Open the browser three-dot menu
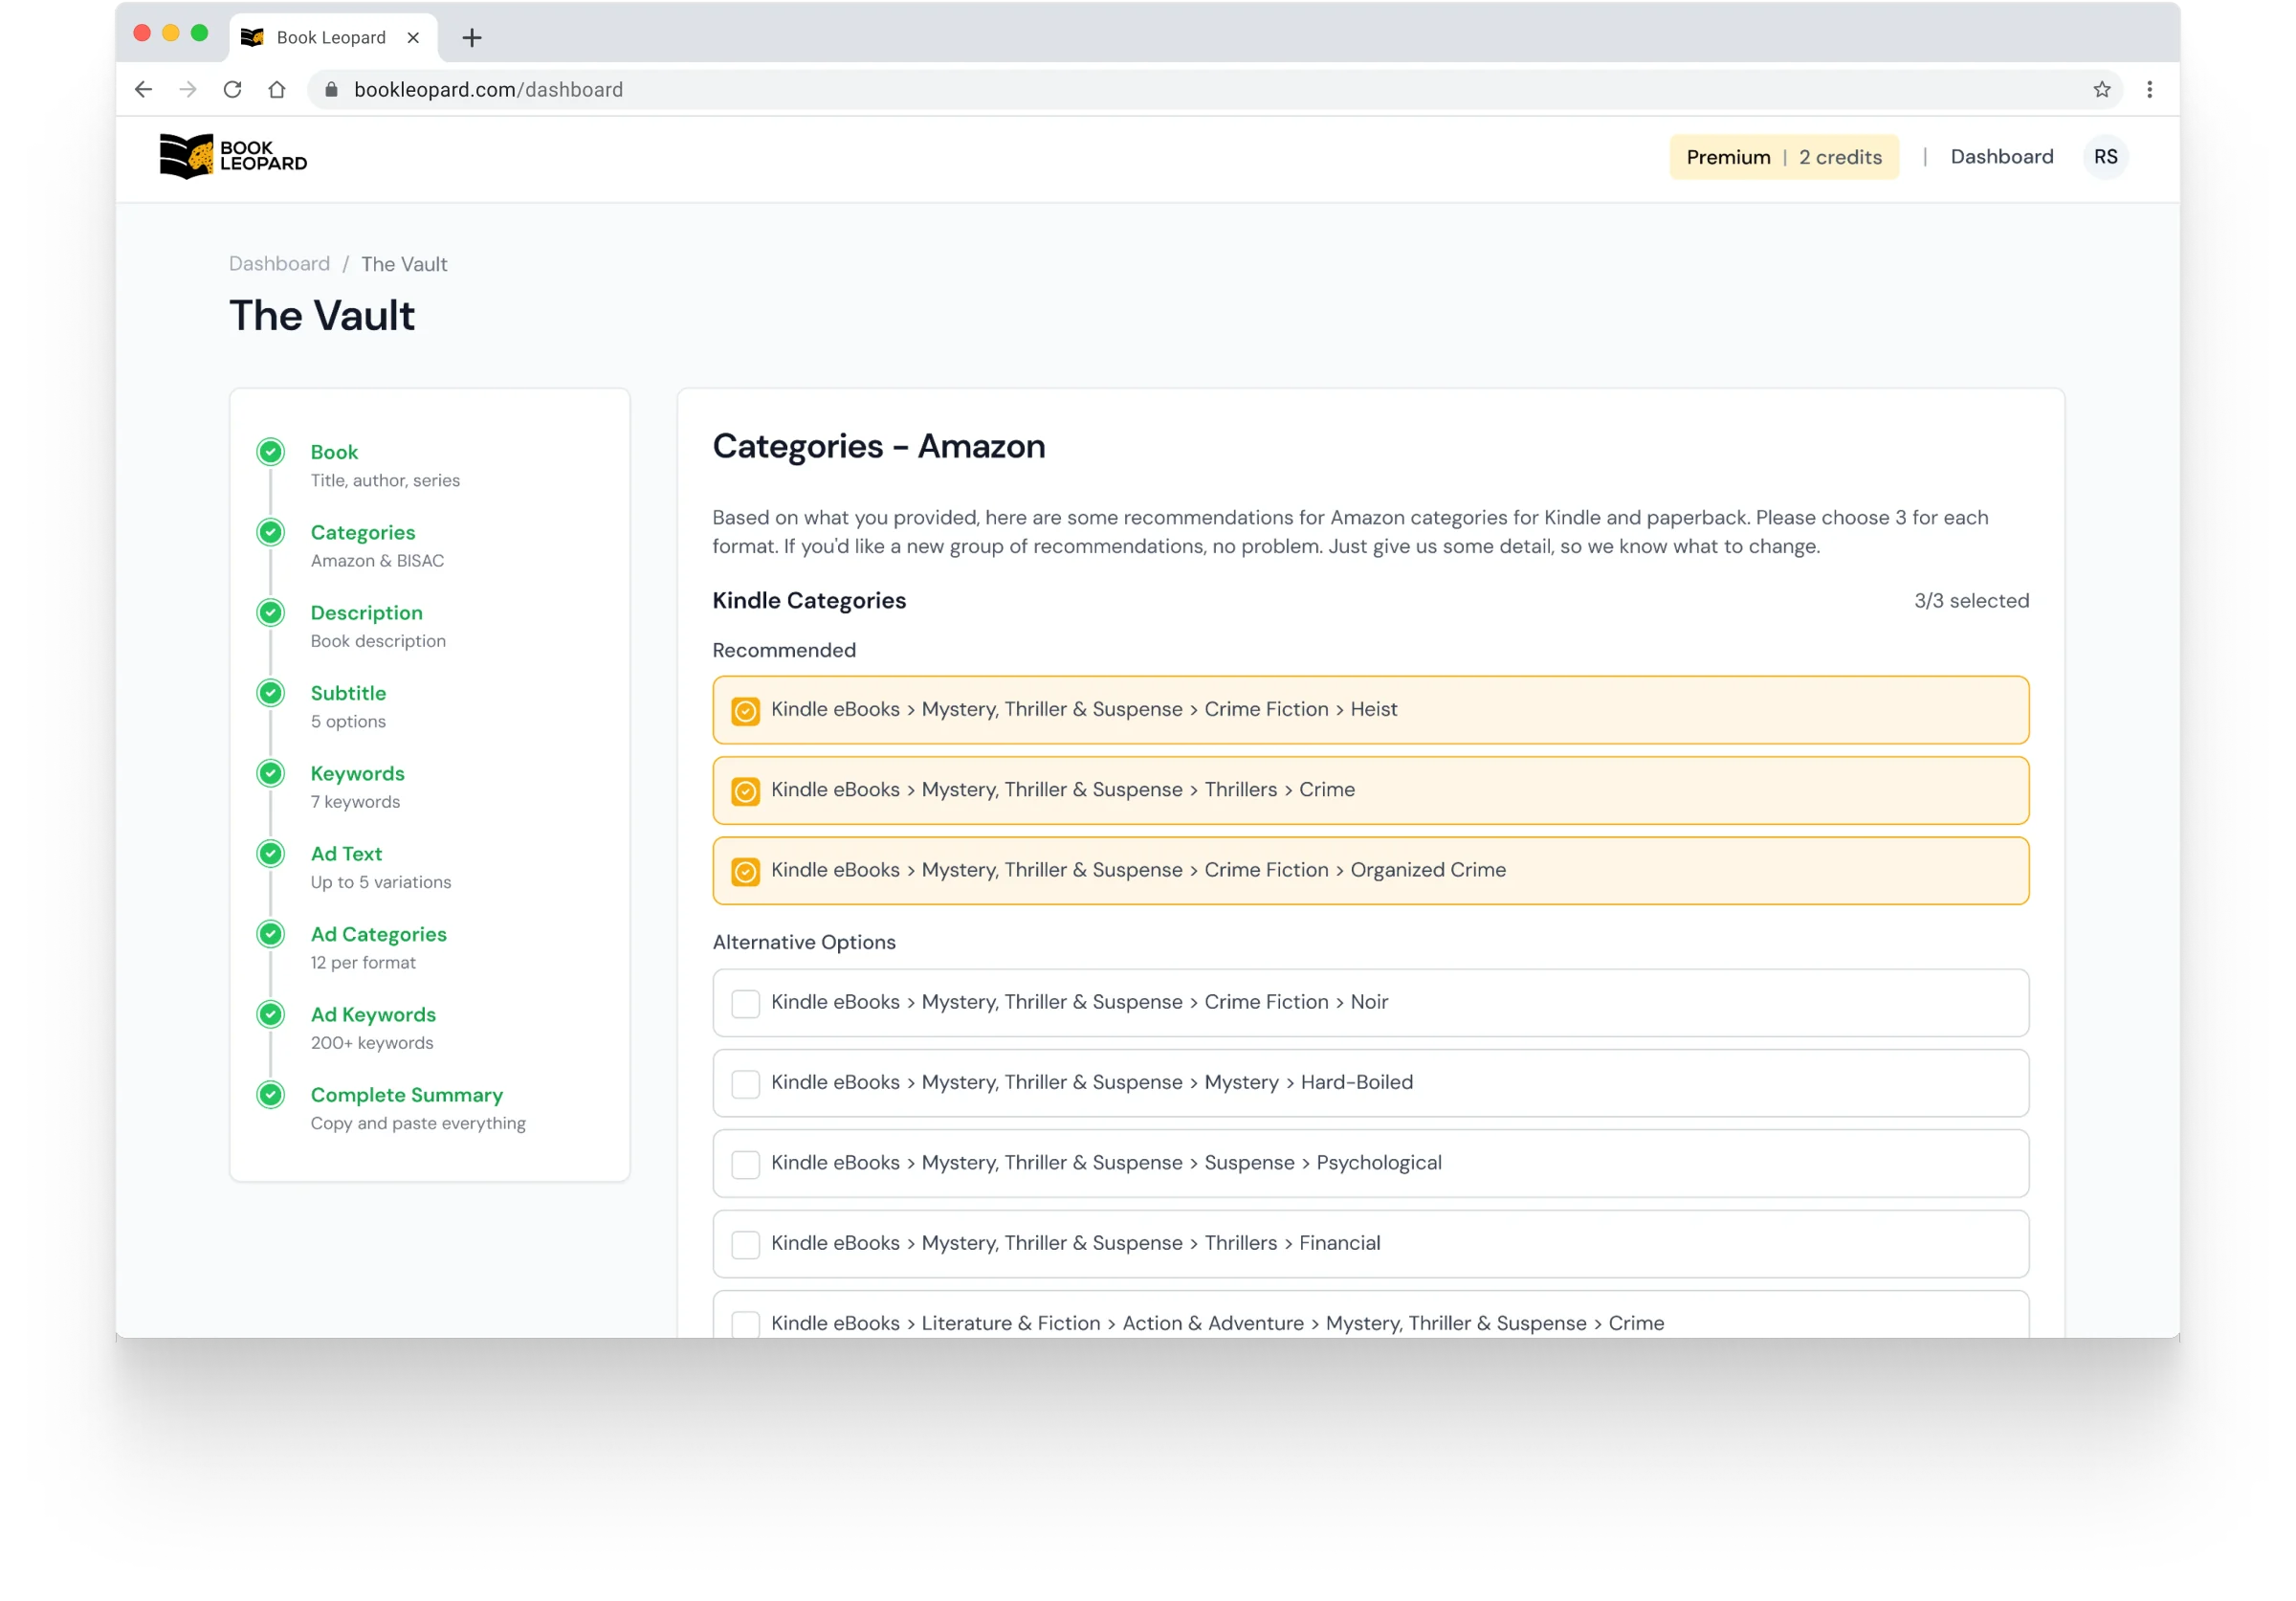The width and height of the screenshot is (2296, 1601). click(2149, 90)
